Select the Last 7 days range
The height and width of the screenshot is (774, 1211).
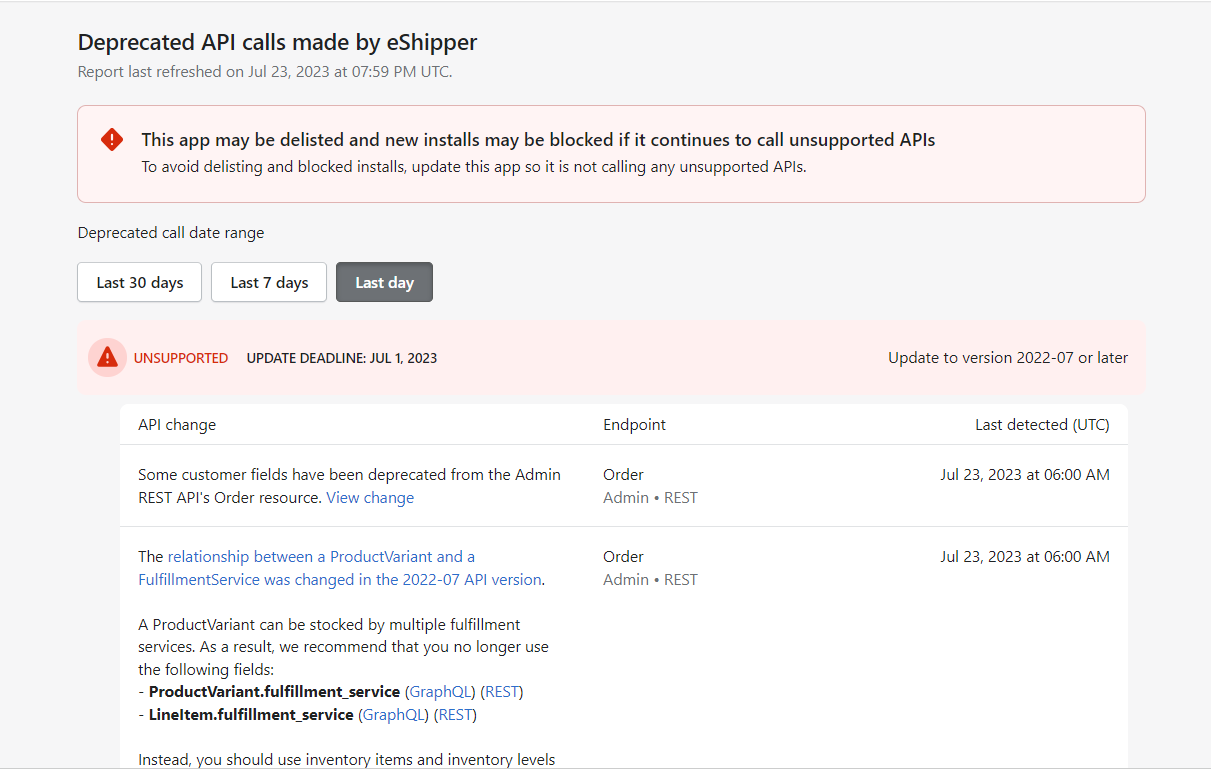point(269,282)
